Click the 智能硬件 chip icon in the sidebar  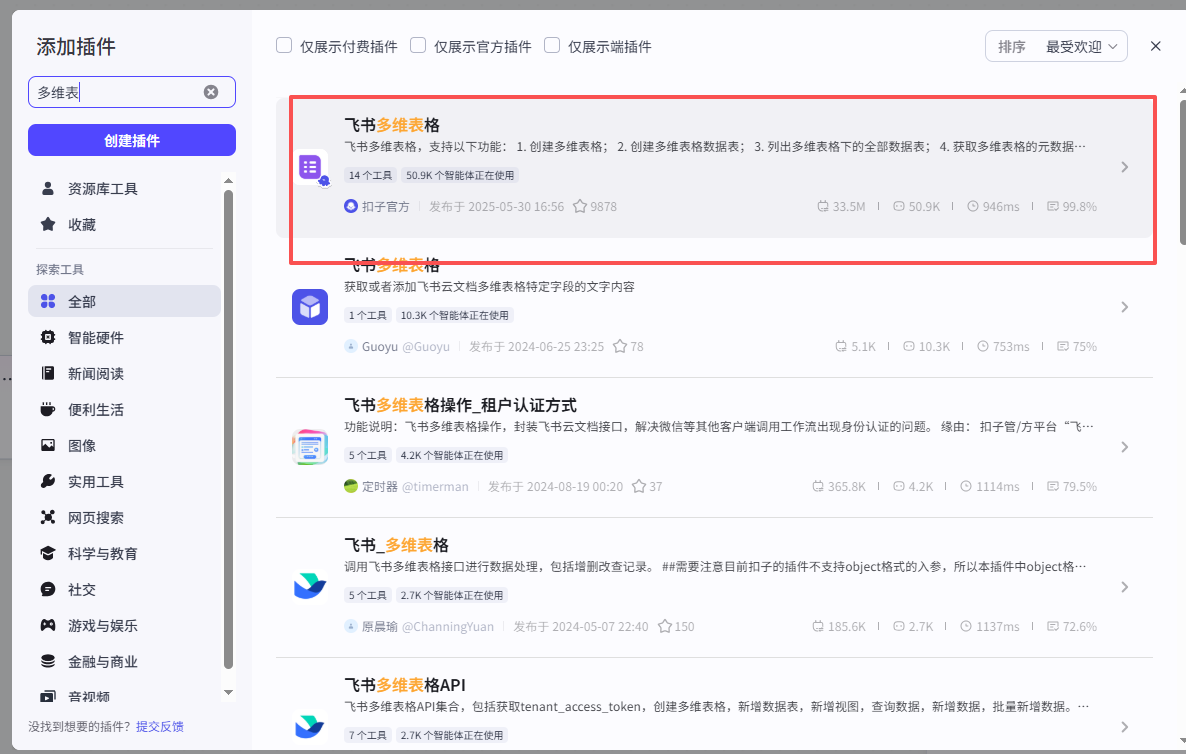click(48, 338)
